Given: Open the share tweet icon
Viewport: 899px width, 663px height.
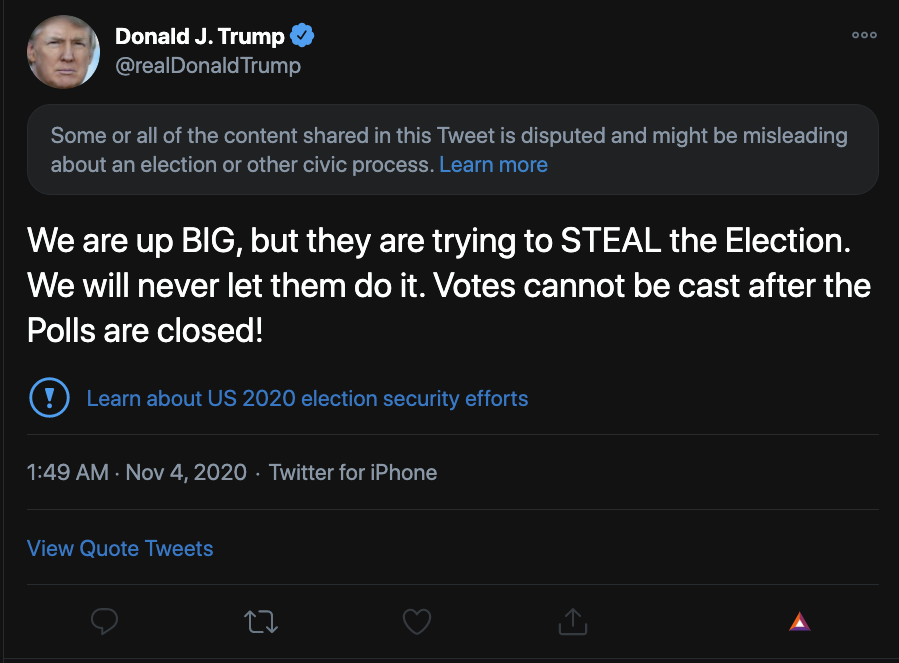Looking at the screenshot, I should [x=572, y=622].
